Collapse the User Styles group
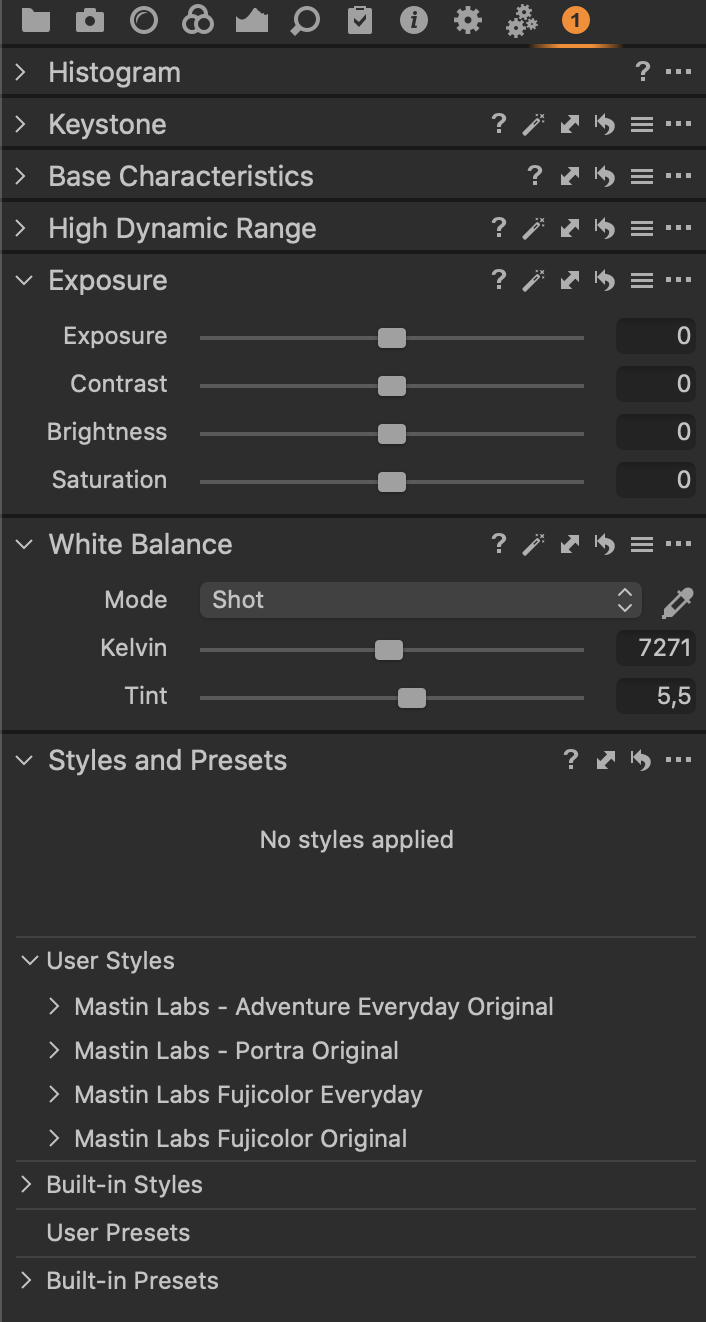 30,961
